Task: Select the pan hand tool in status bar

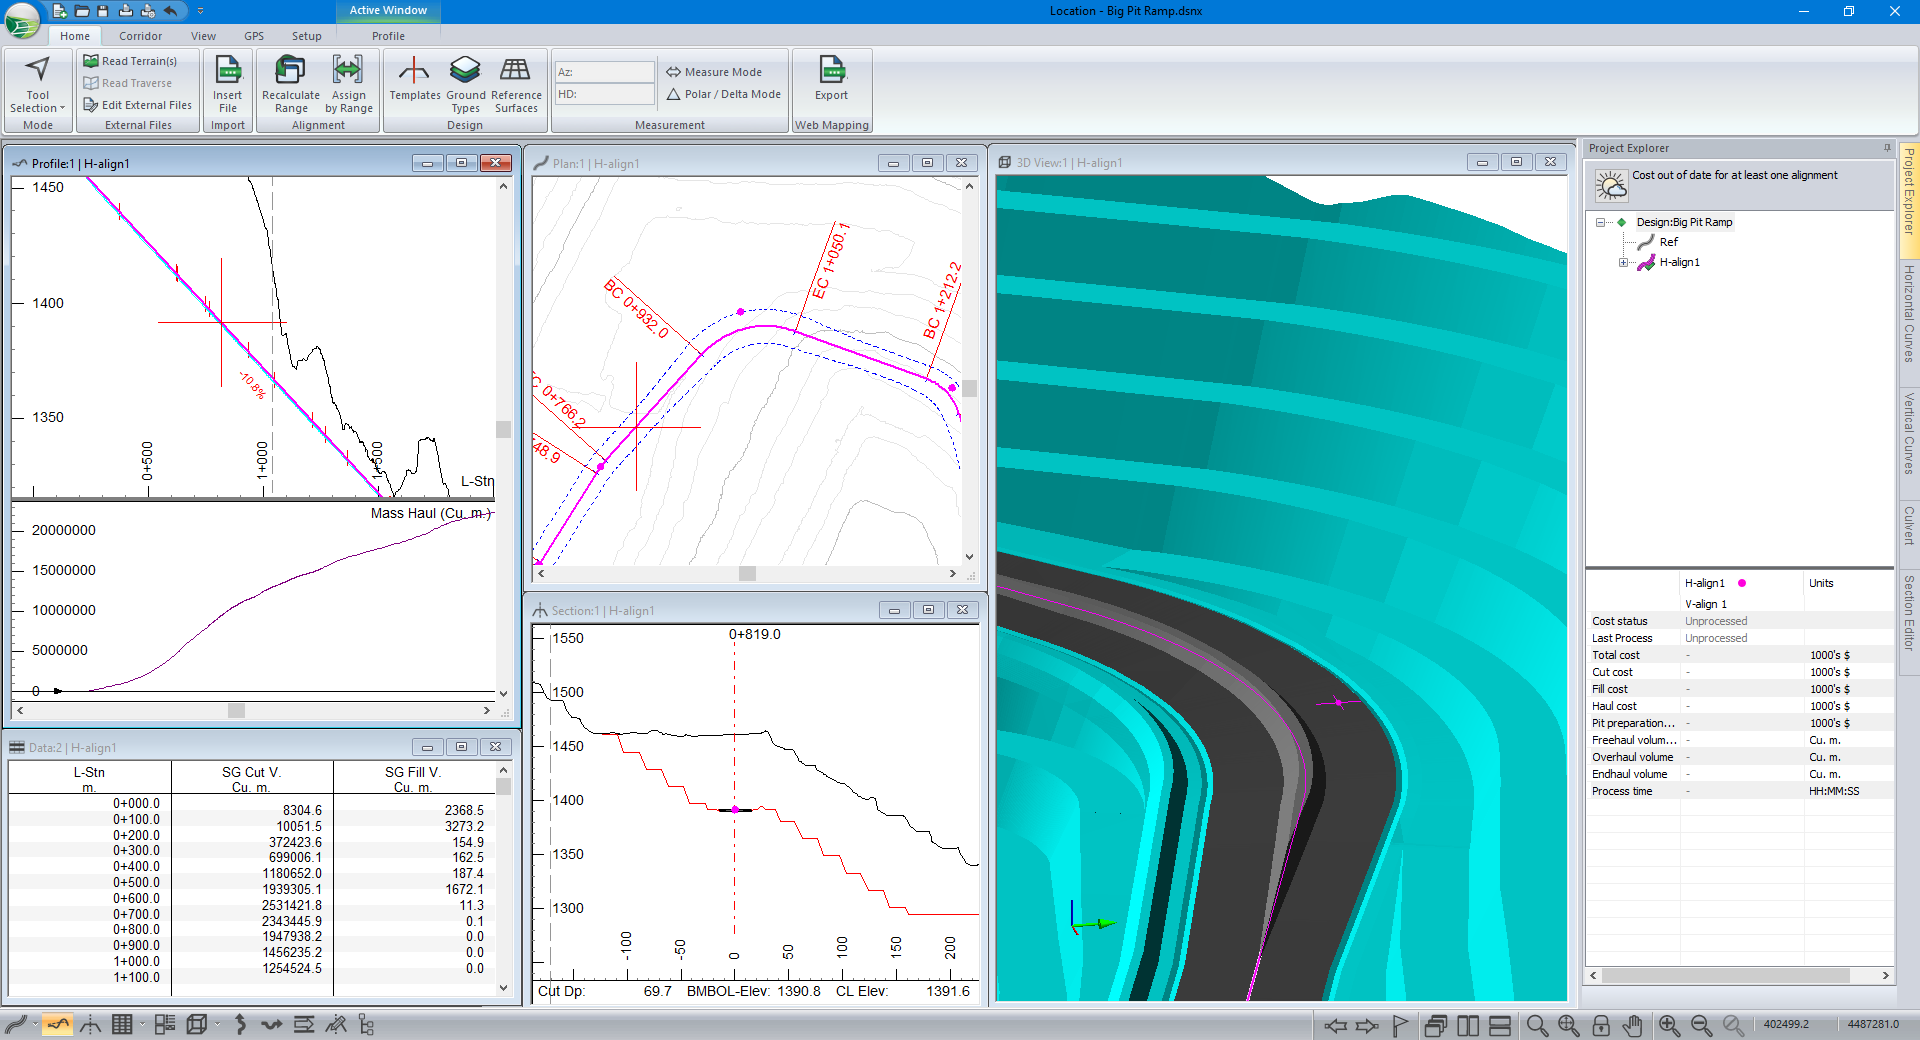Action: click(x=1632, y=1025)
